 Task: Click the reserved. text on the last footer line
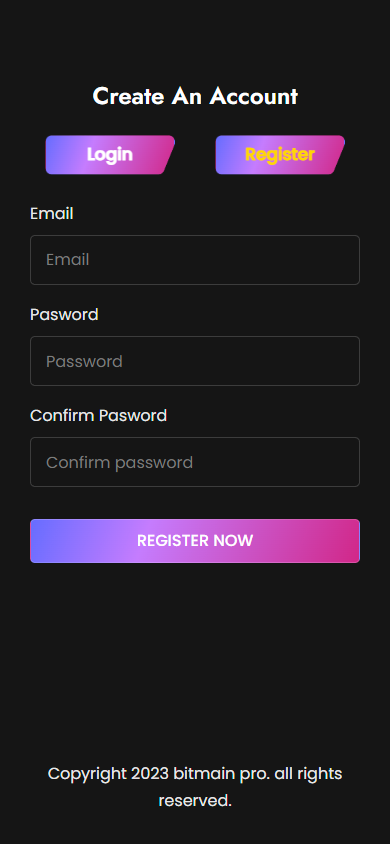195,801
